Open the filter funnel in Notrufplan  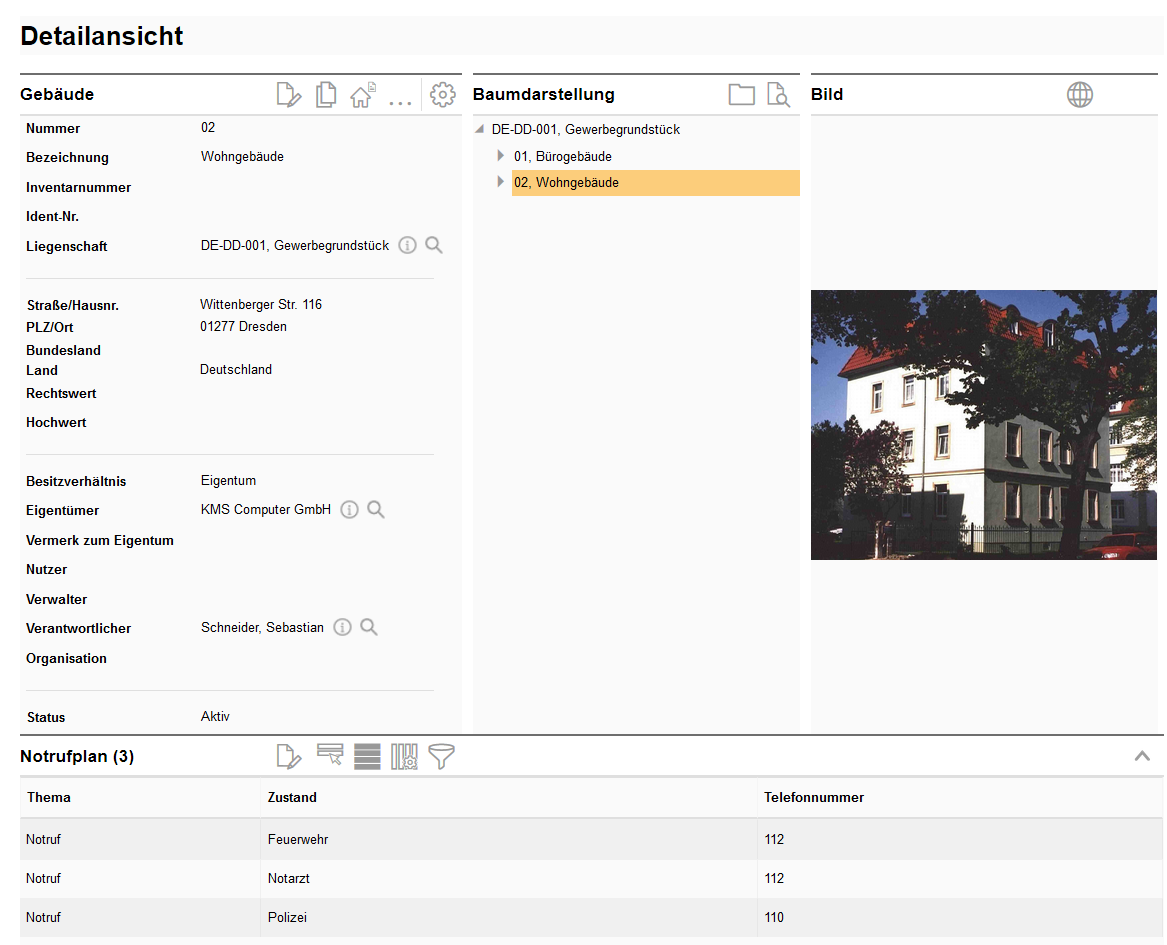[441, 757]
